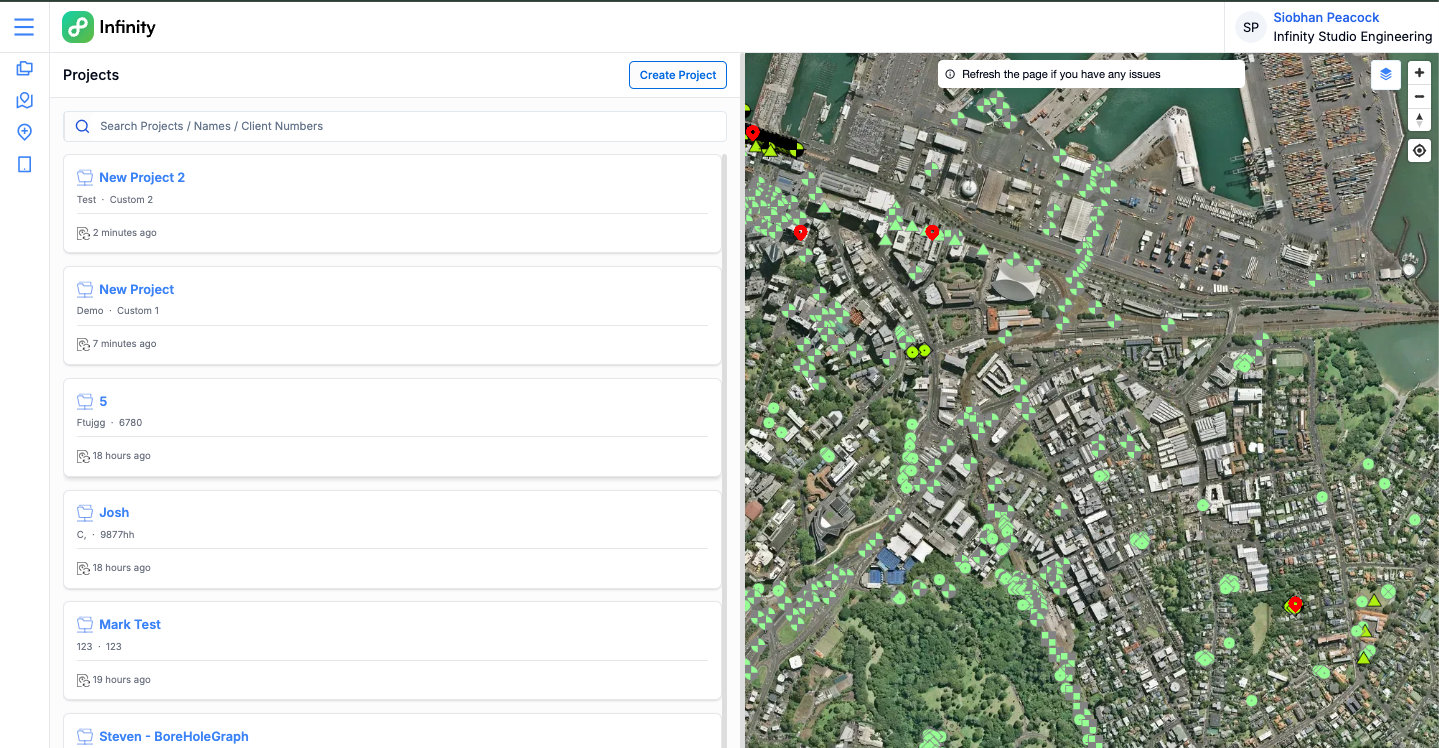This screenshot has height=748, width=1439.
Task: Click the search magnifier icon
Action: (83, 126)
